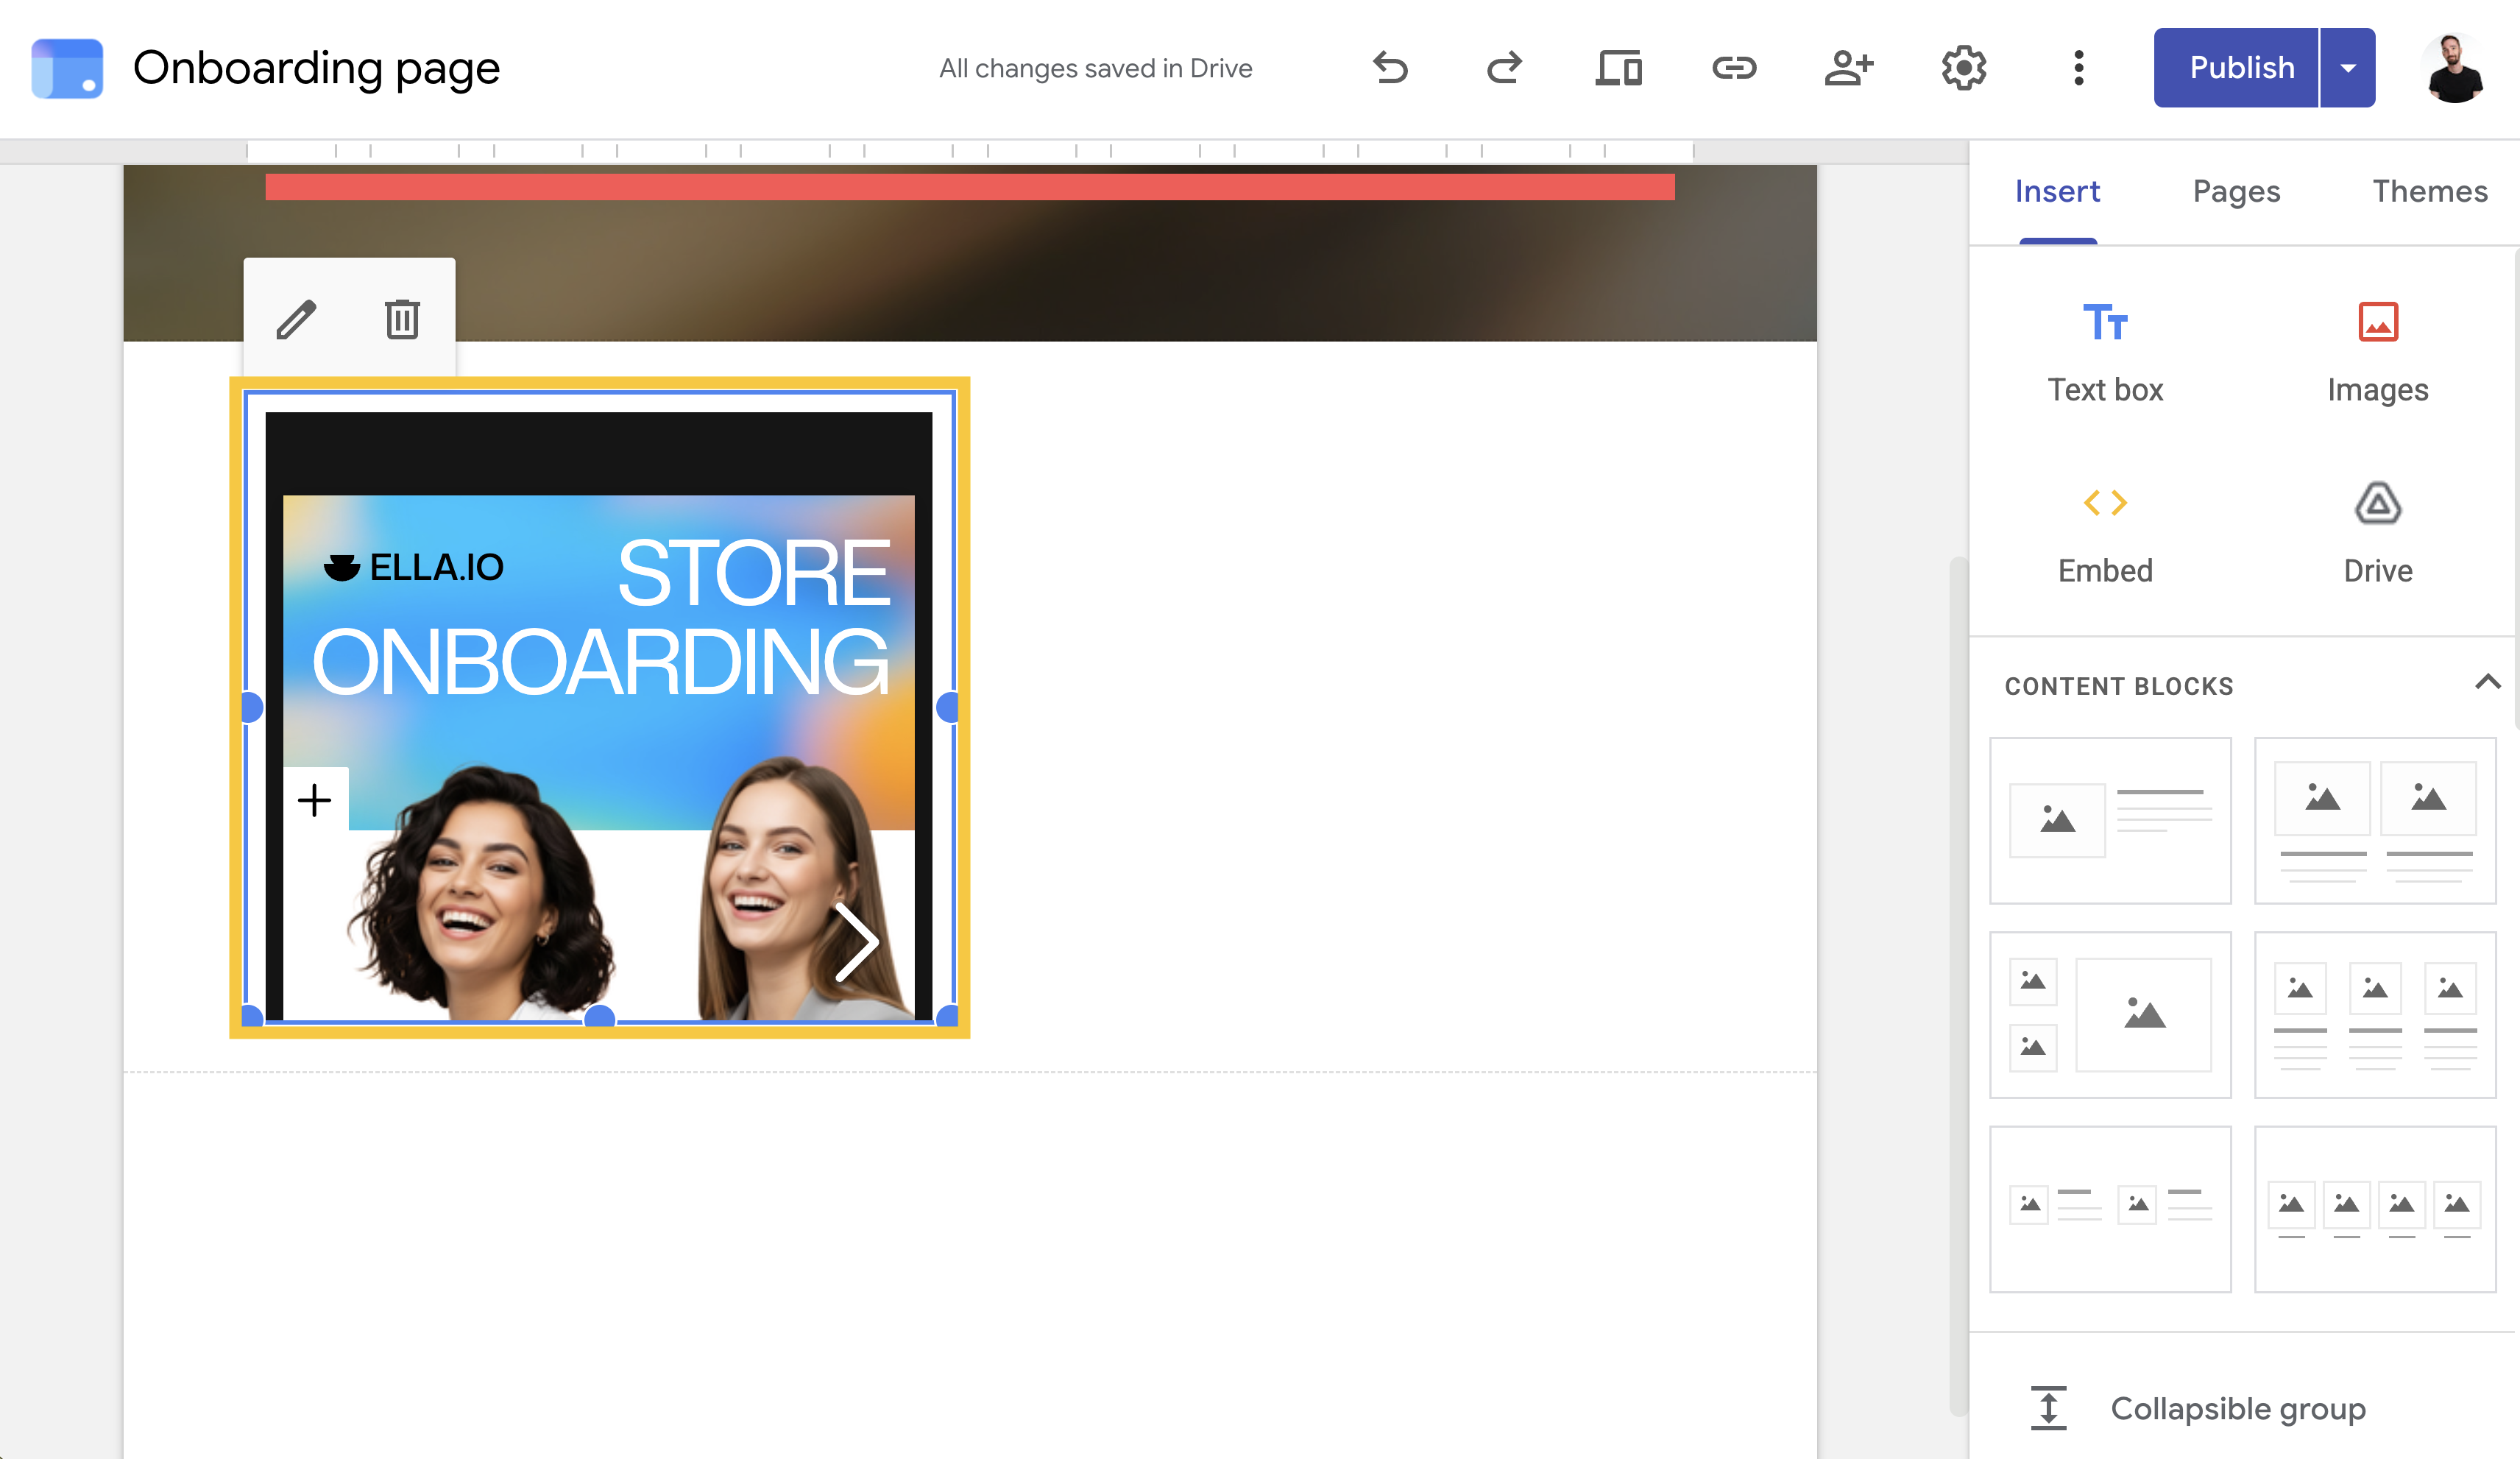Image resolution: width=2520 pixels, height=1459 pixels.
Task: Insert Images from the panel
Action: click(x=2378, y=353)
